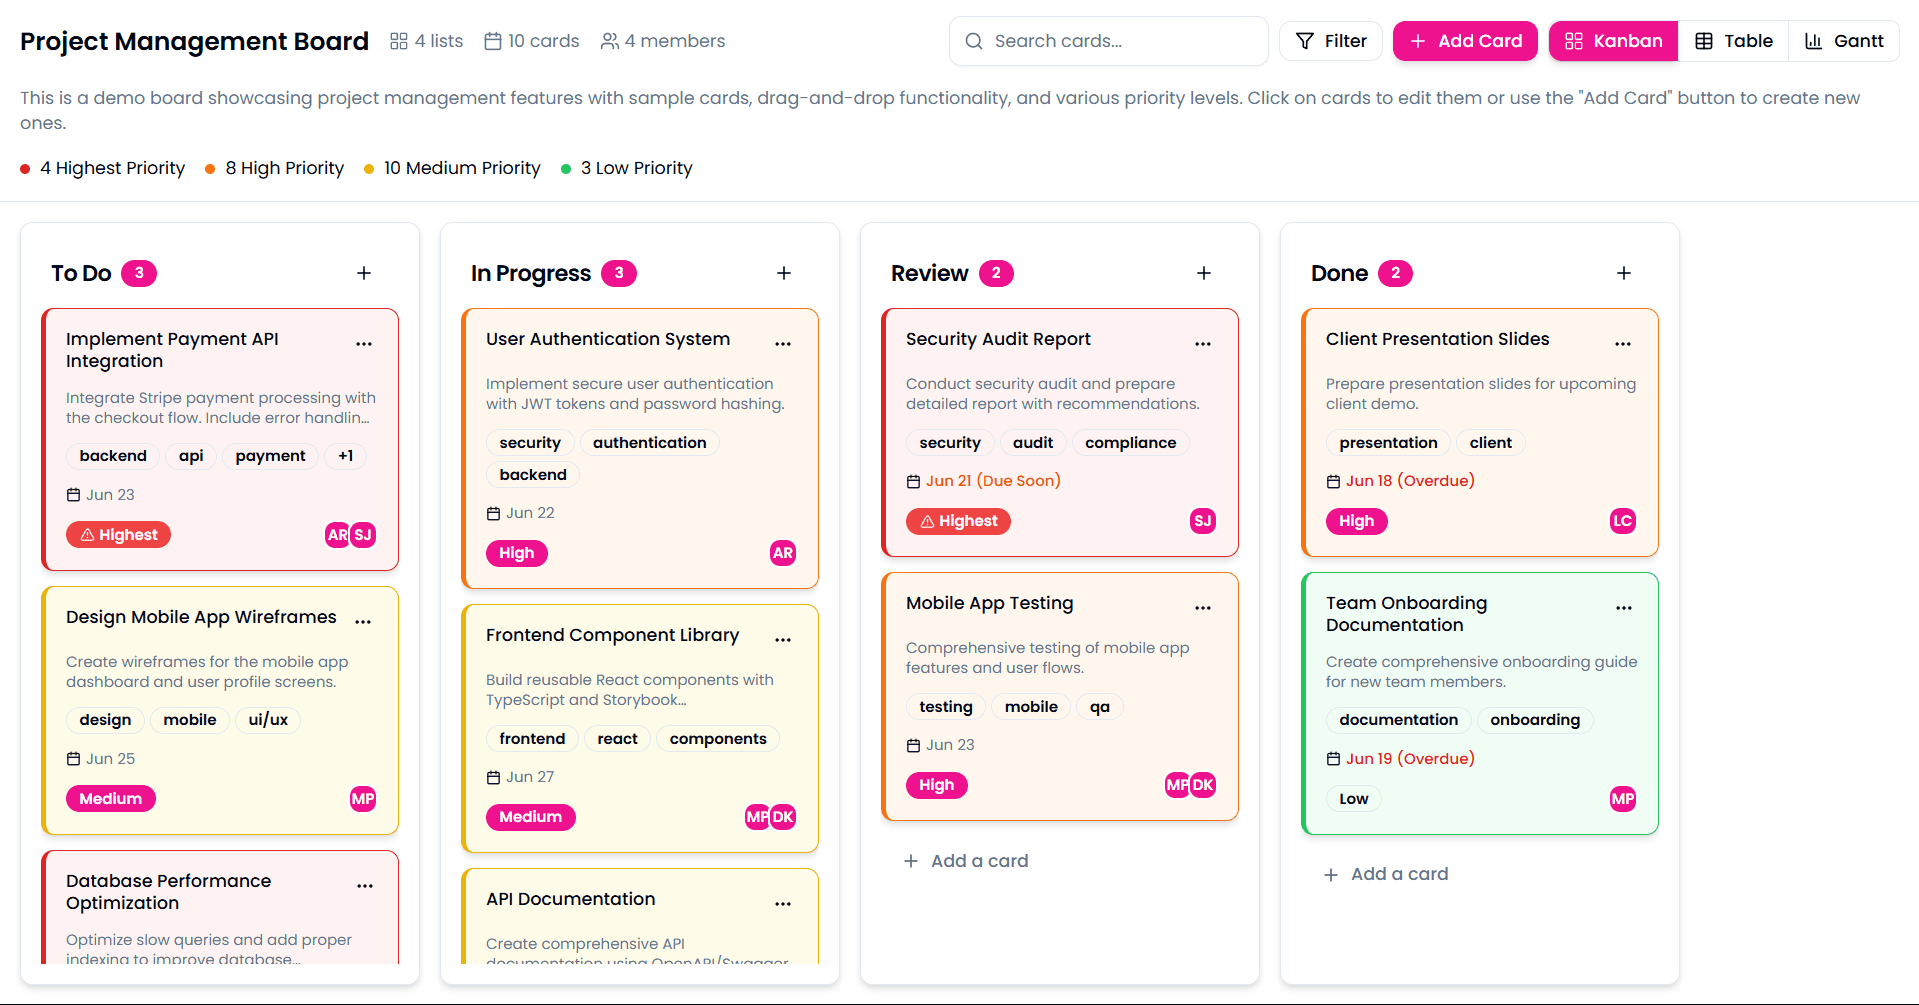Select the payment tag on Payment API card
This screenshot has width=1919, height=1005.
pos(270,456)
